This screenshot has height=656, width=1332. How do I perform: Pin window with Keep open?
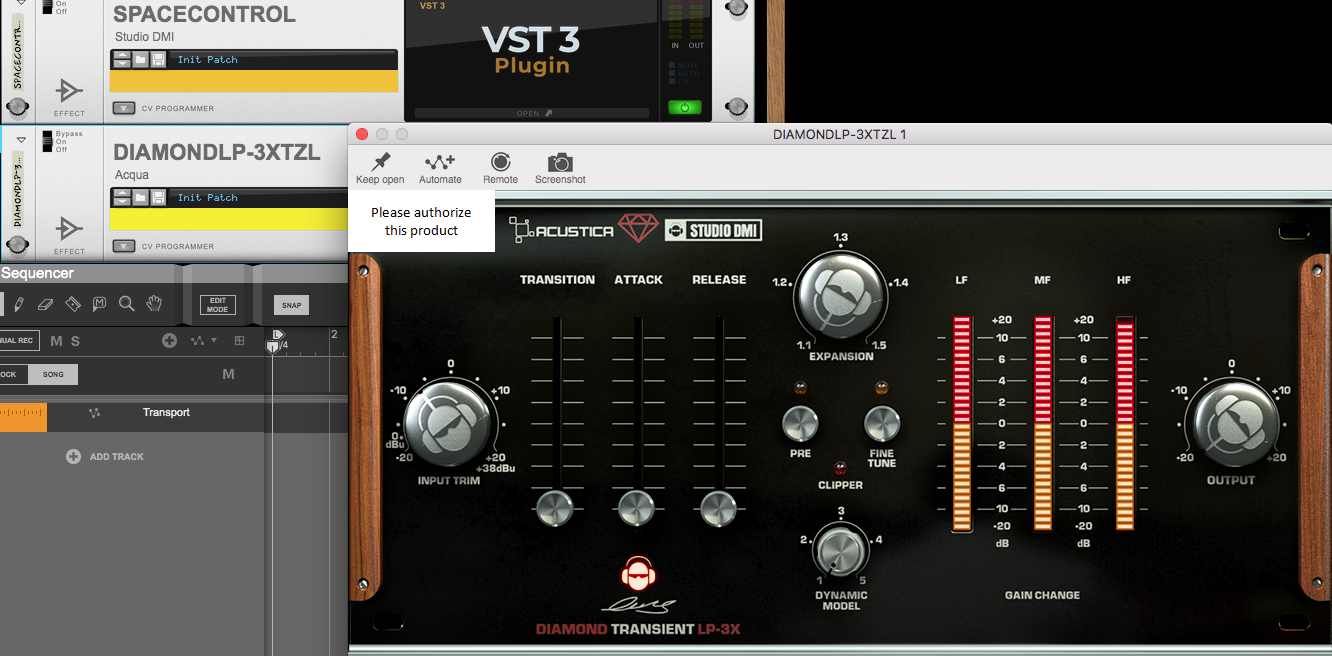tap(380, 168)
